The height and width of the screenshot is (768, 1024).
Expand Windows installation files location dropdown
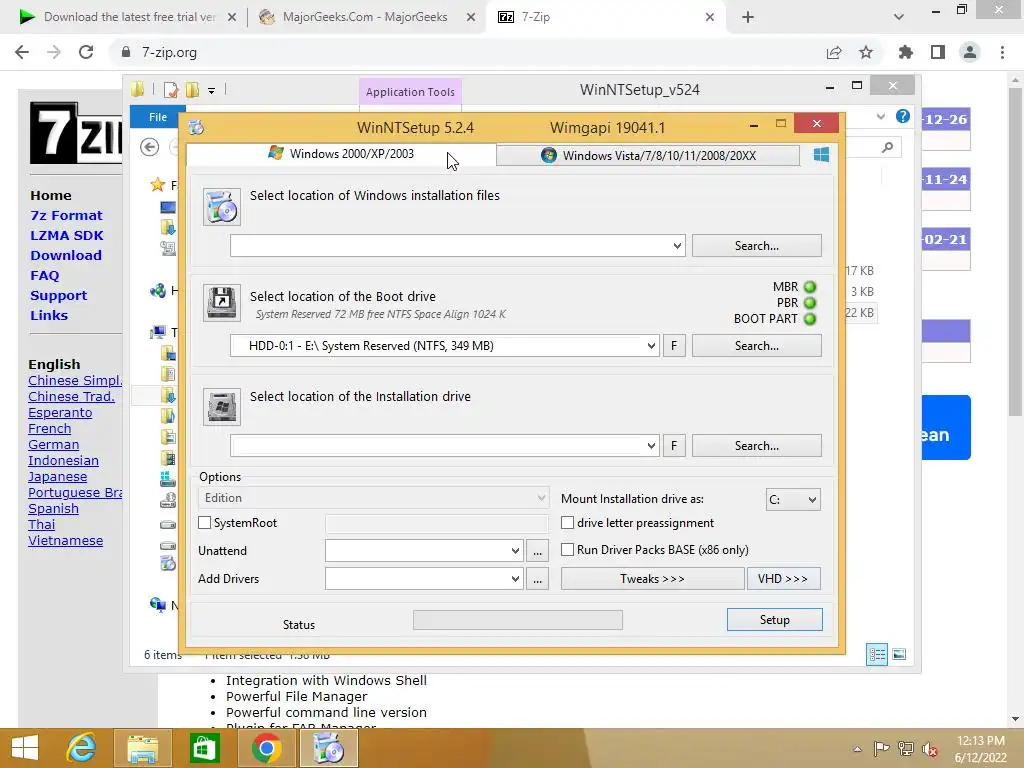(677, 246)
